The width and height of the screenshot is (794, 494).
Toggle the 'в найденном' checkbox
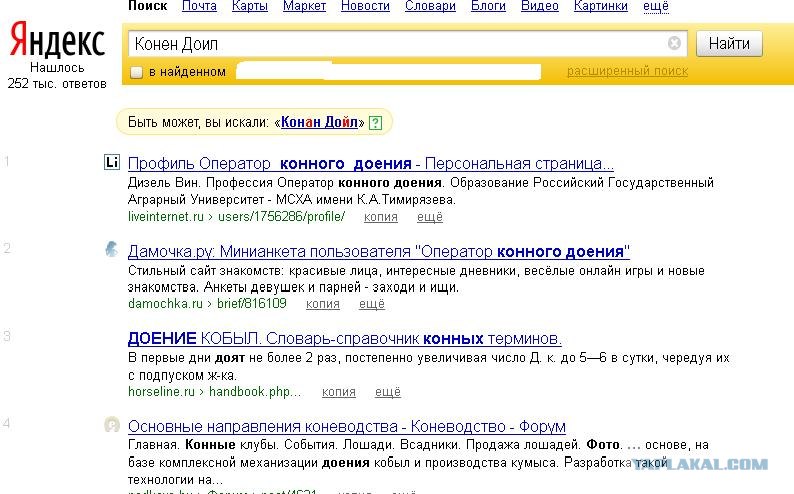136,72
